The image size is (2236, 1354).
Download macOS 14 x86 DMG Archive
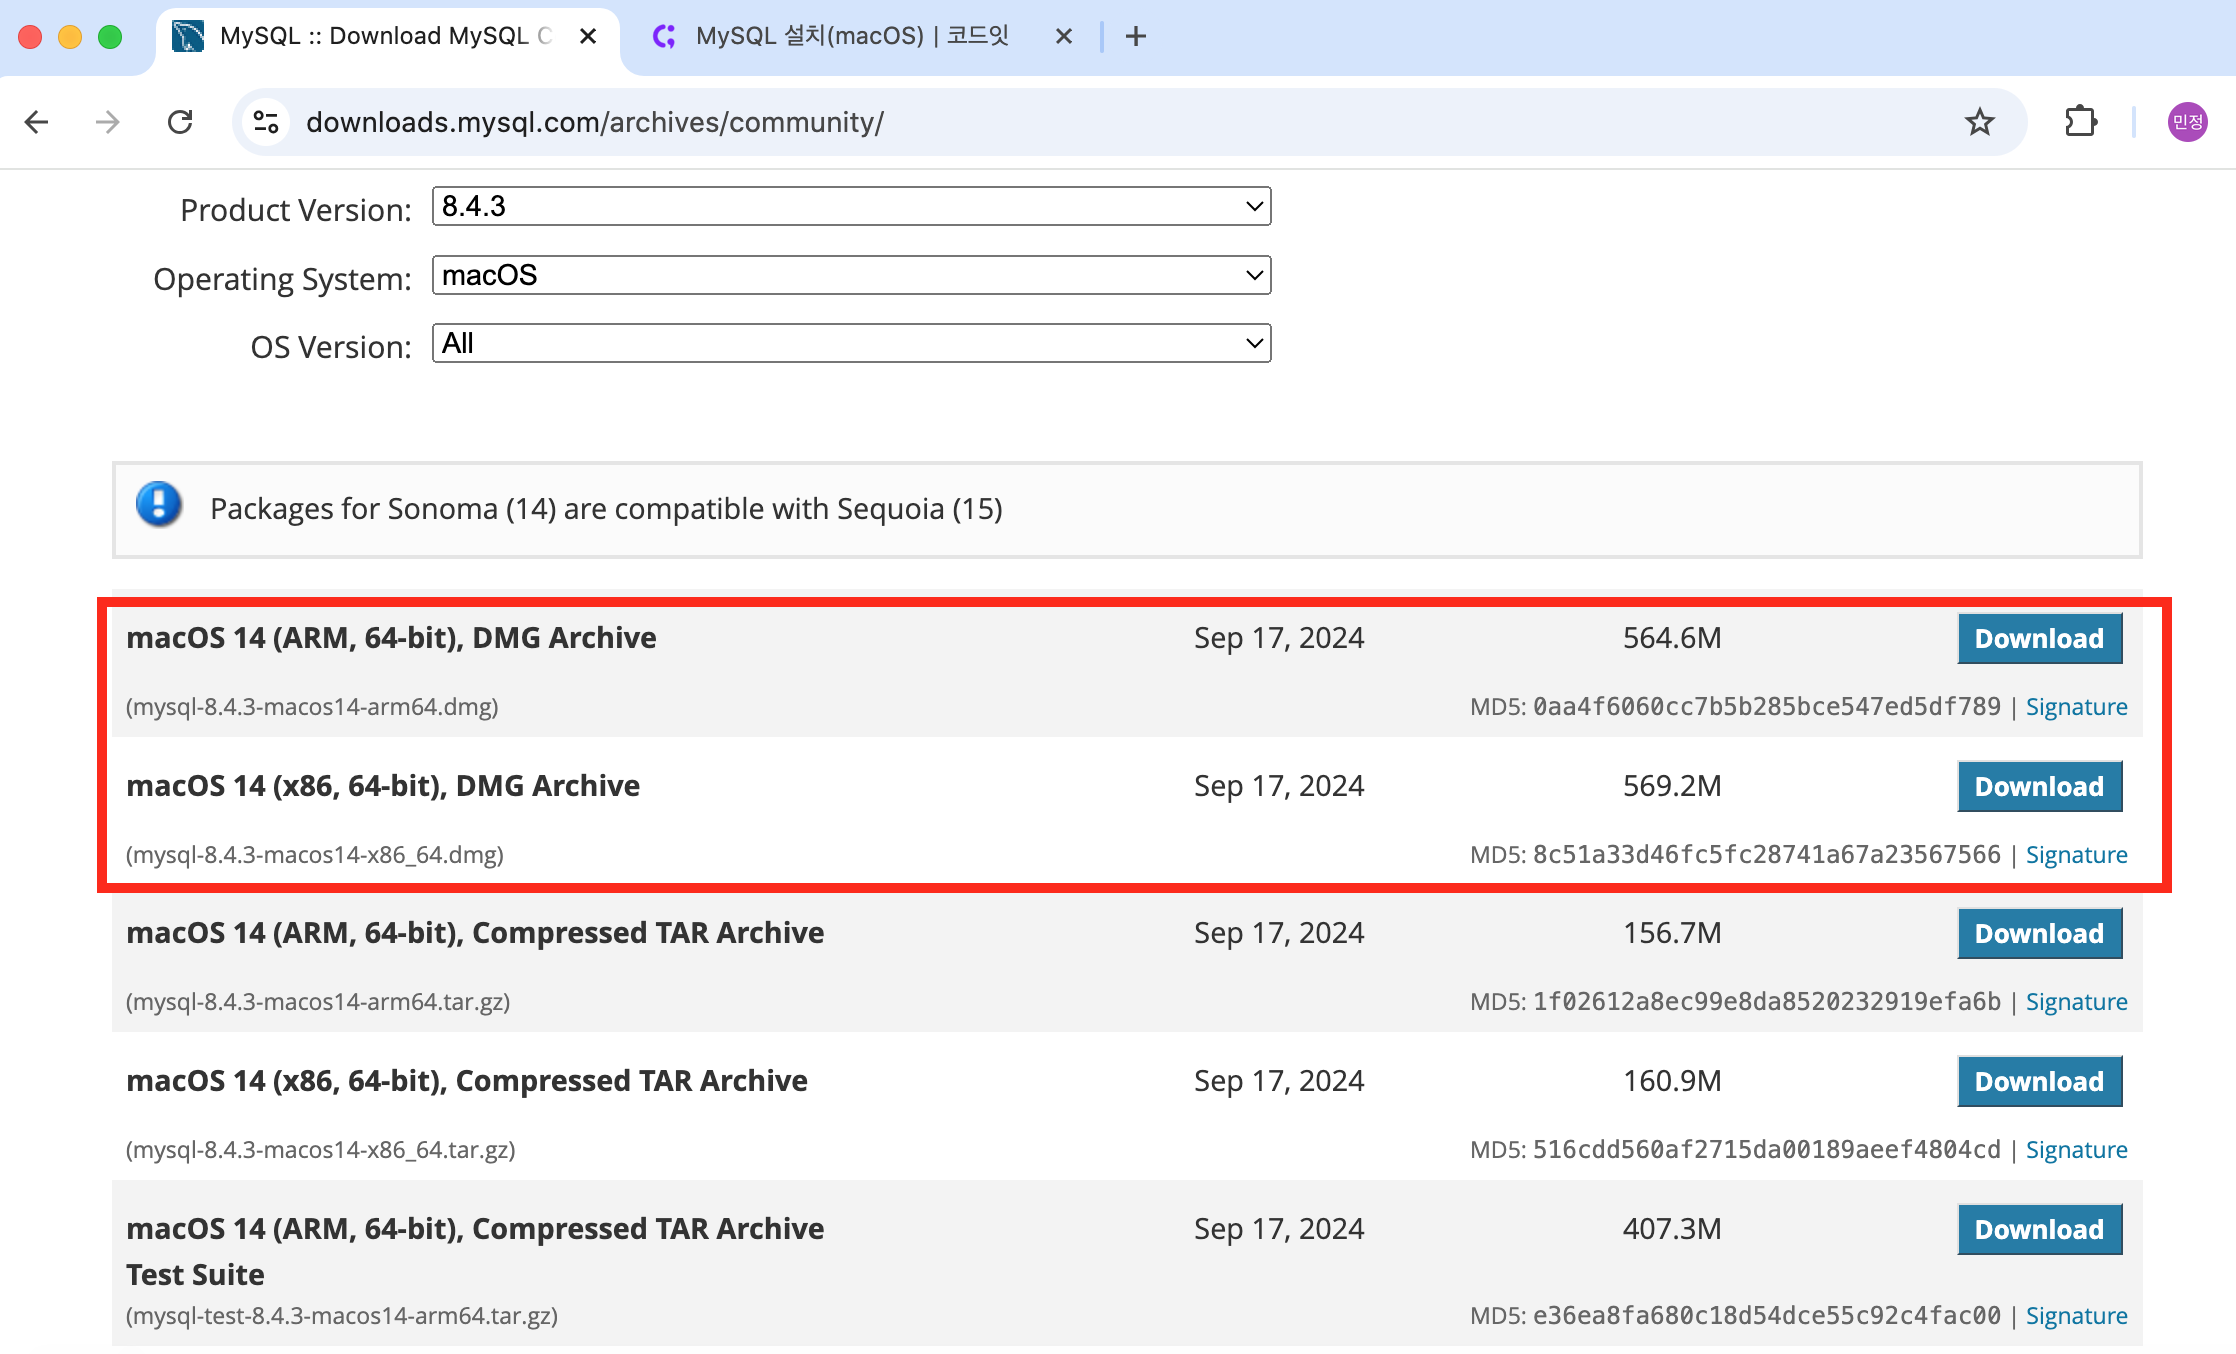click(x=2039, y=787)
